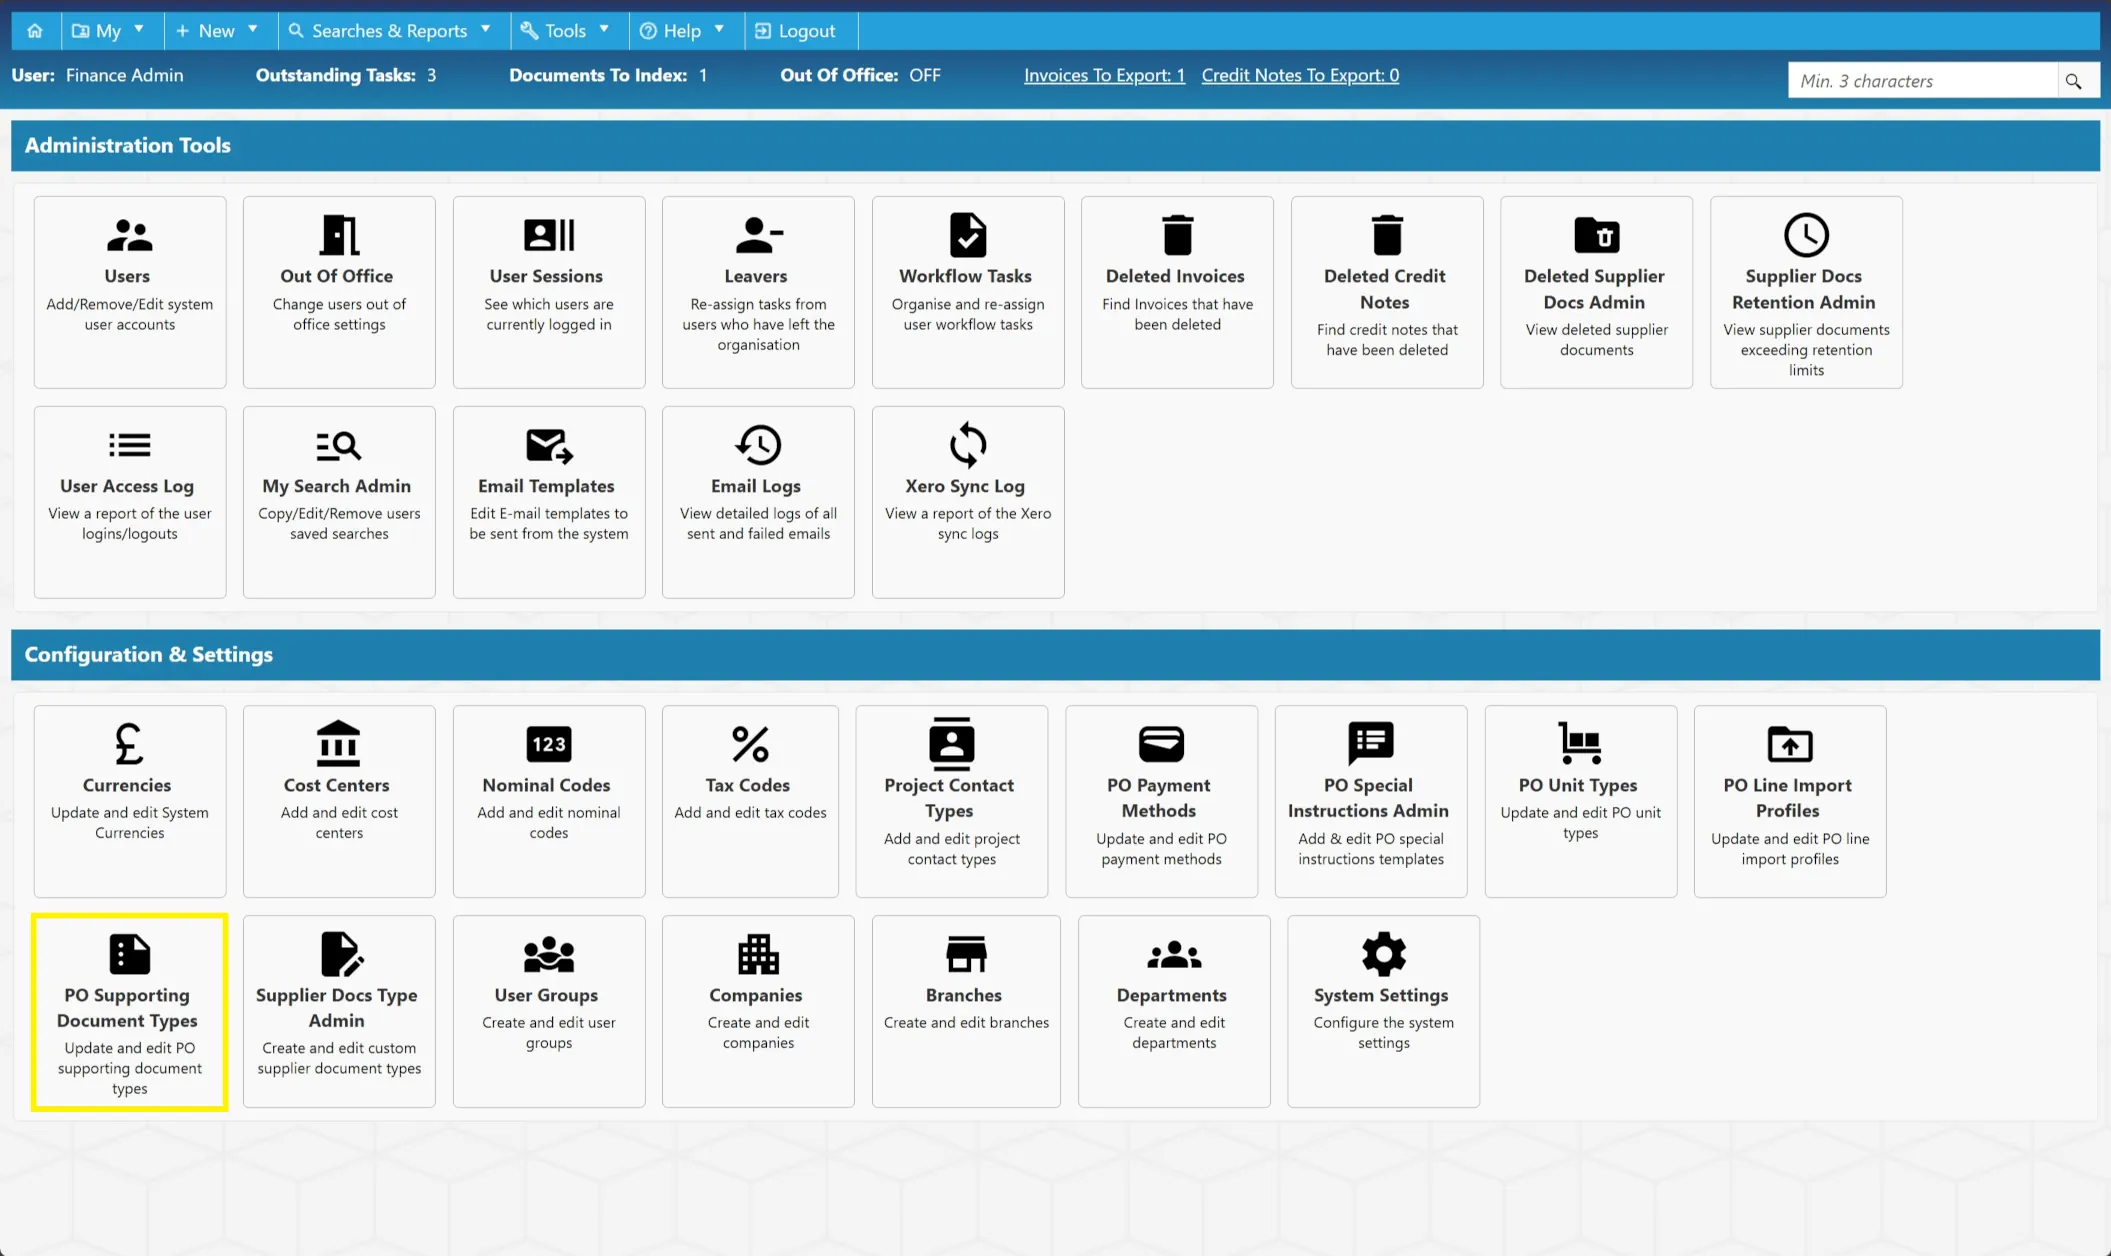Open Cost Centers bank icon
2111x1256 pixels.
[338, 744]
